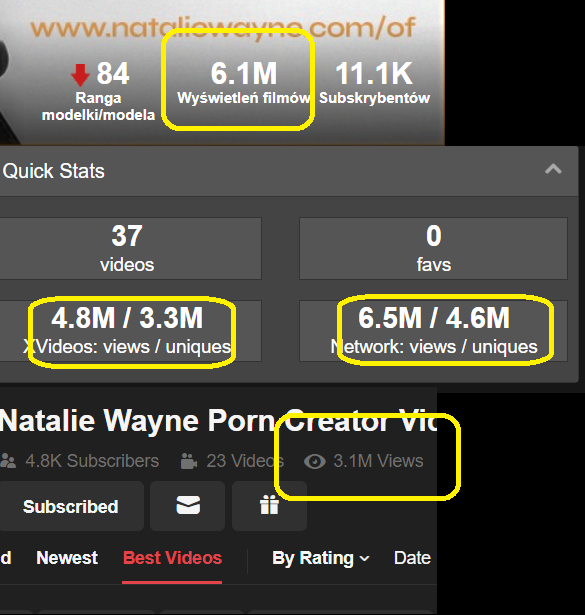Select the Best Videos tab
The height and width of the screenshot is (615, 585).
pyautogui.click(x=172, y=559)
